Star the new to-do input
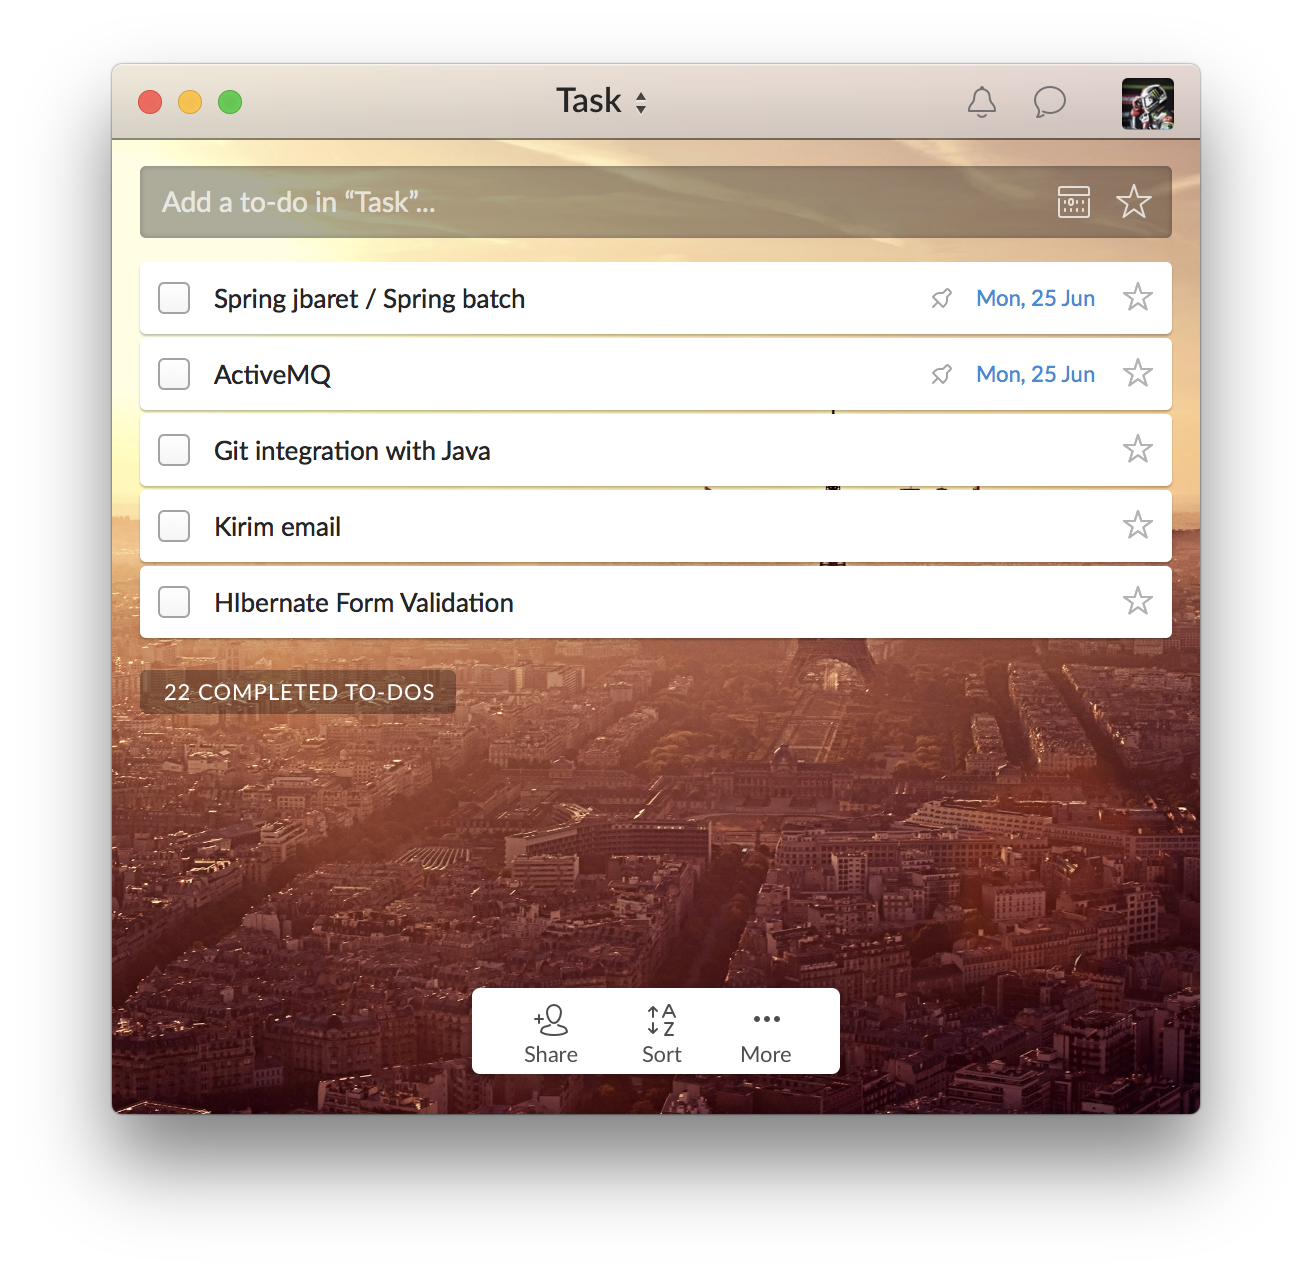The width and height of the screenshot is (1312, 1274). click(x=1134, y=202)
